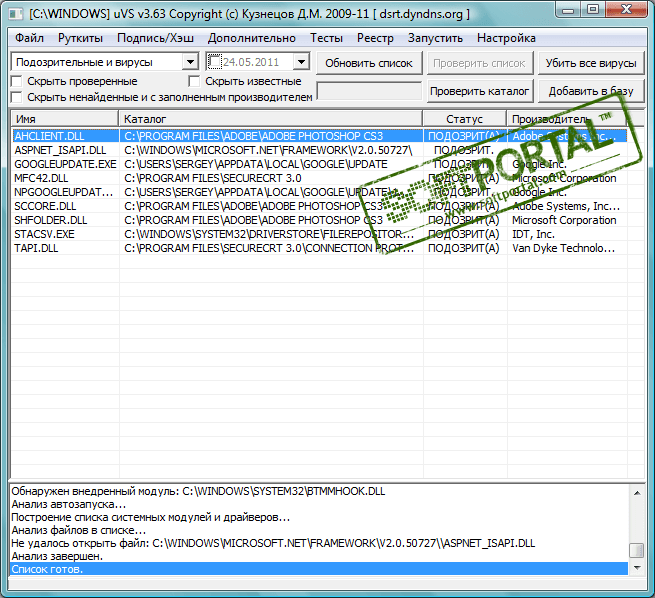Minimize the uVS window

(x=568, y=10)
